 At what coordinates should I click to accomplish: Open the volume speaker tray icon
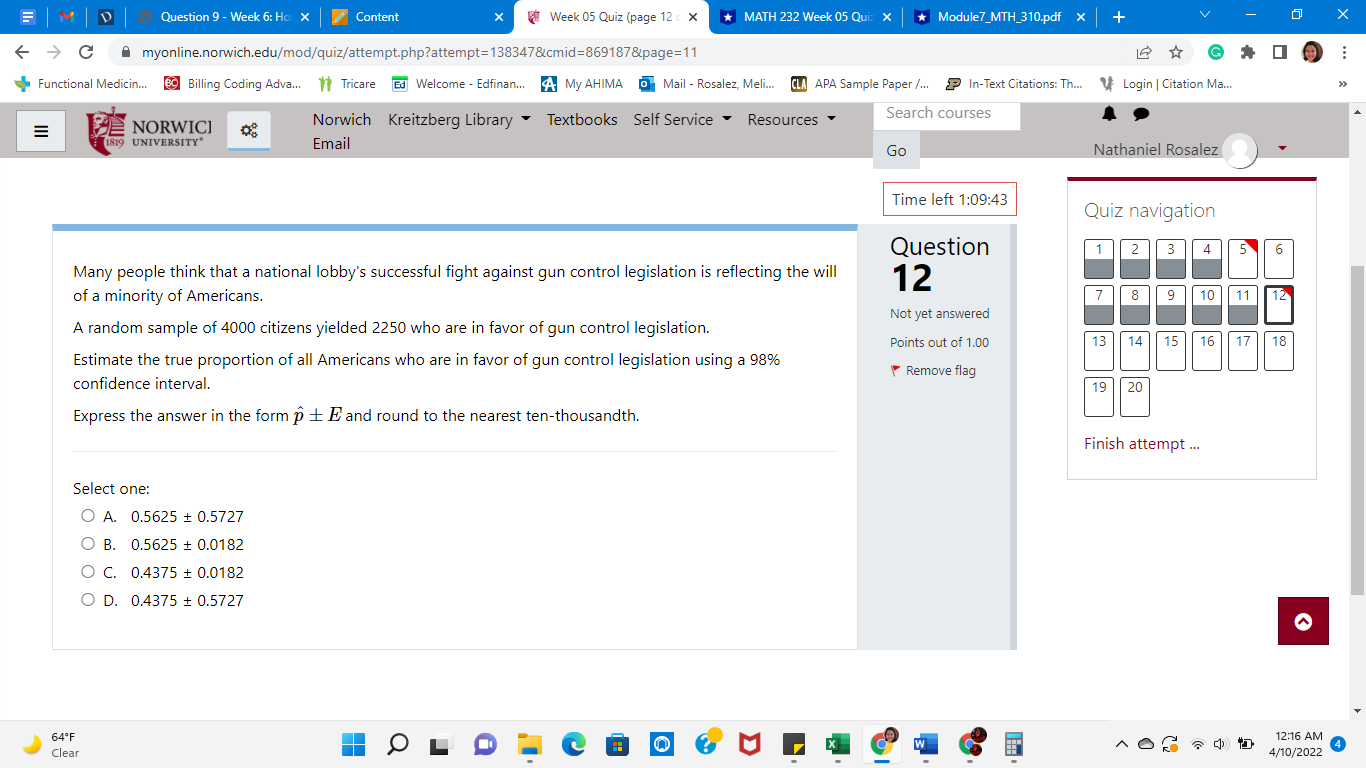click(x=1219, y=744)
